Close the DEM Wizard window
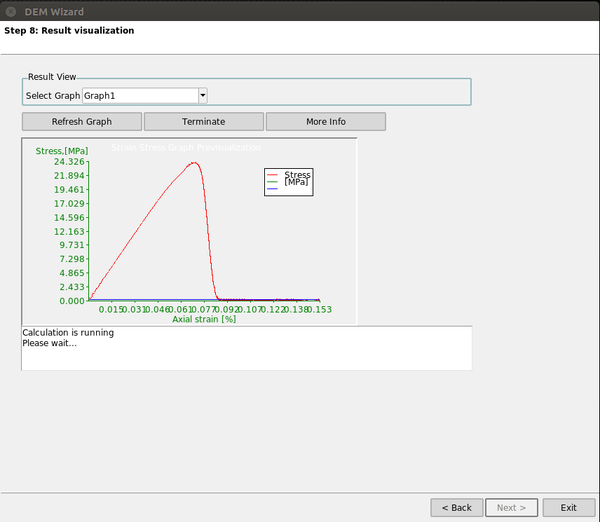Screen dimensions: 600x522 pos(9,11)
